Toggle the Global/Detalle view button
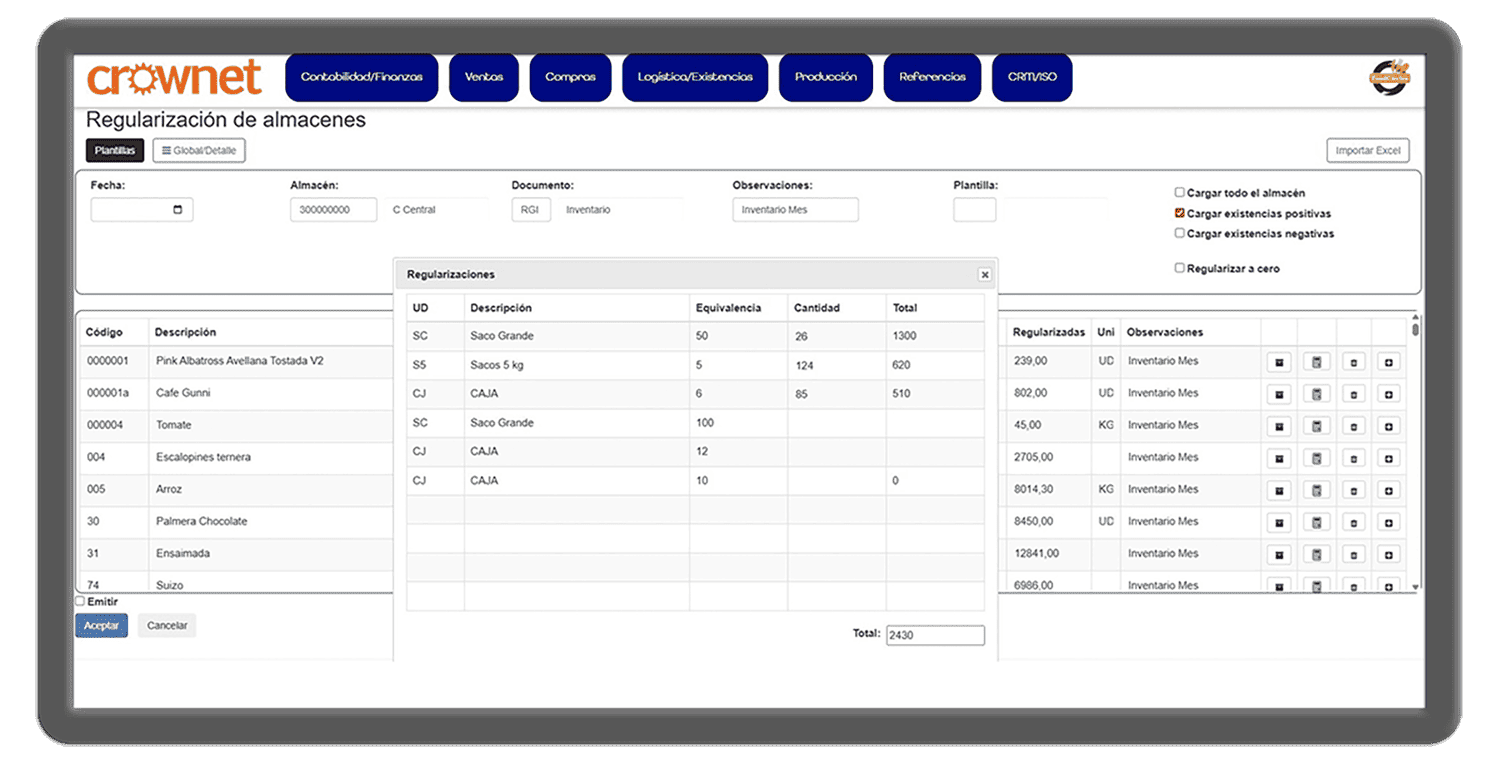The image size is (1500, 763). 199,151
